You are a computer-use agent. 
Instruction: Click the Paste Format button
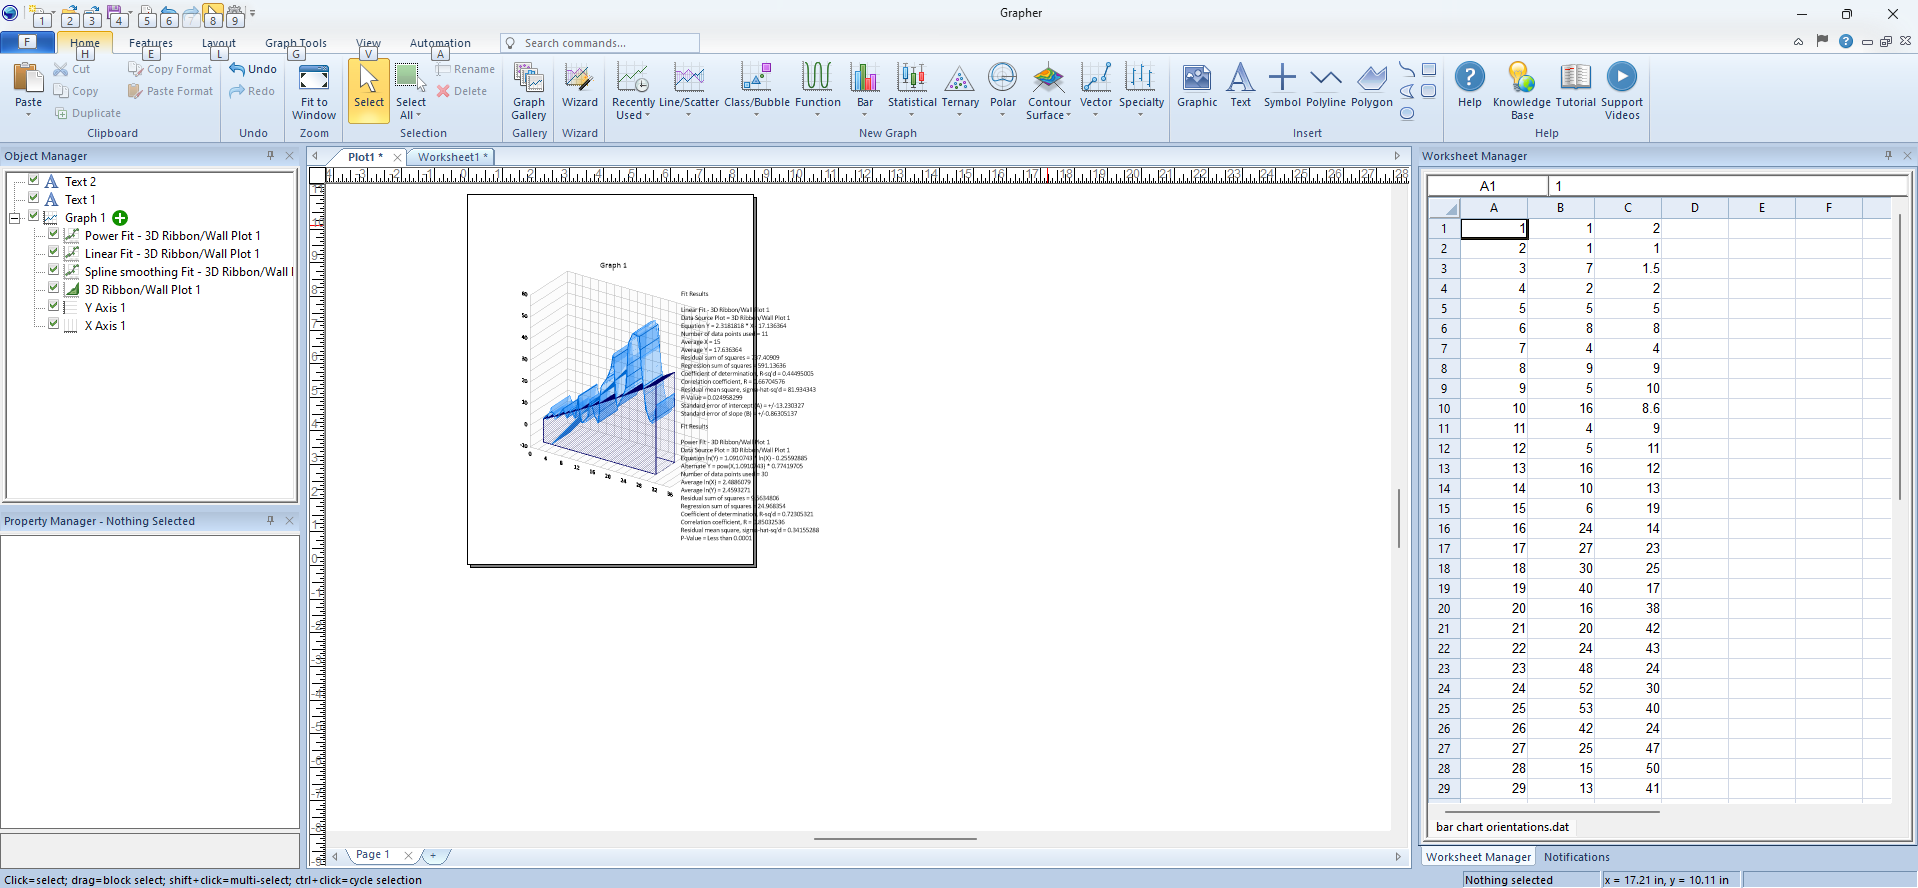tap(171, 91)
